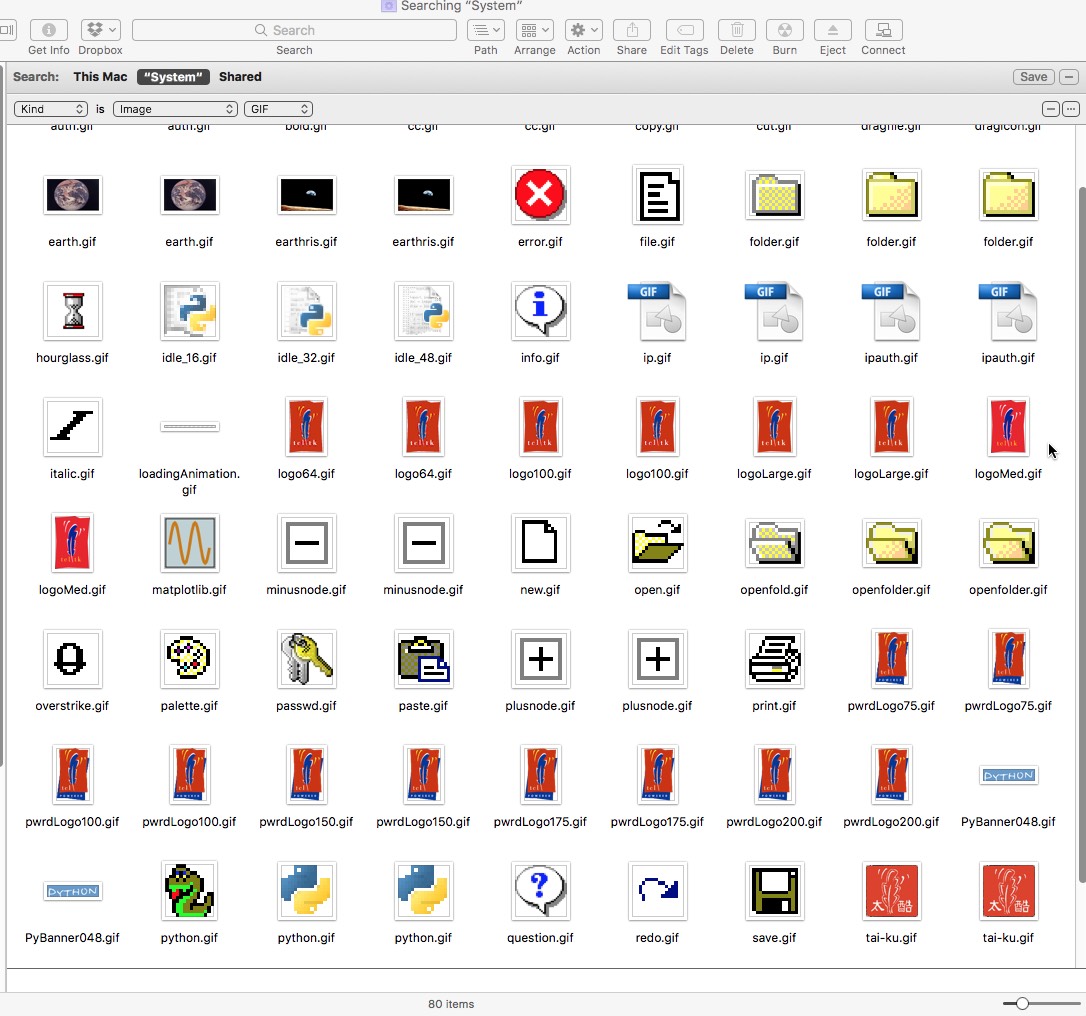Select the open.gif folder icon
Image resolution: width=1086 pixels, height=1016 pixels.
657,543
